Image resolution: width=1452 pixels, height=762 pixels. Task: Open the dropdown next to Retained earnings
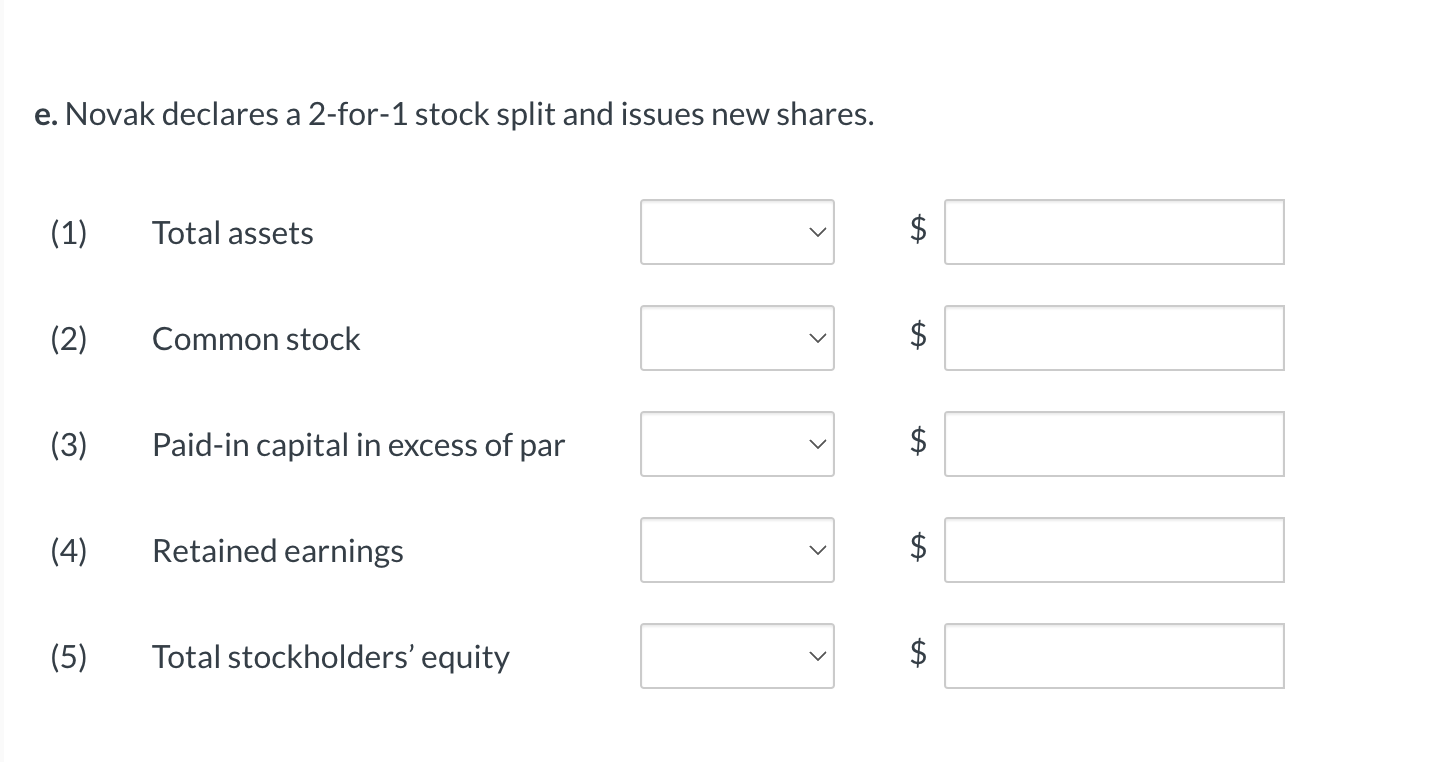tap(737, 550)
